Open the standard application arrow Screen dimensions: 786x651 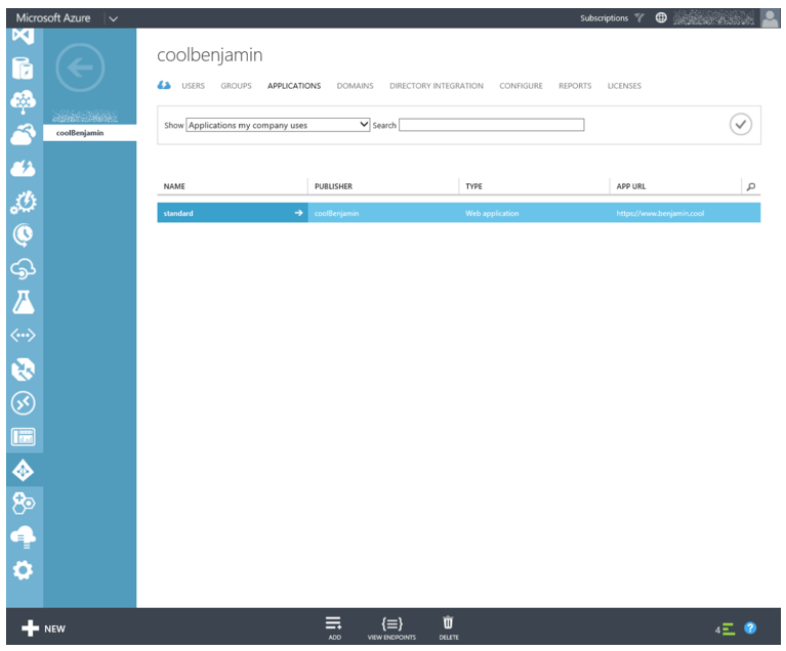click(x=299, y=213)
